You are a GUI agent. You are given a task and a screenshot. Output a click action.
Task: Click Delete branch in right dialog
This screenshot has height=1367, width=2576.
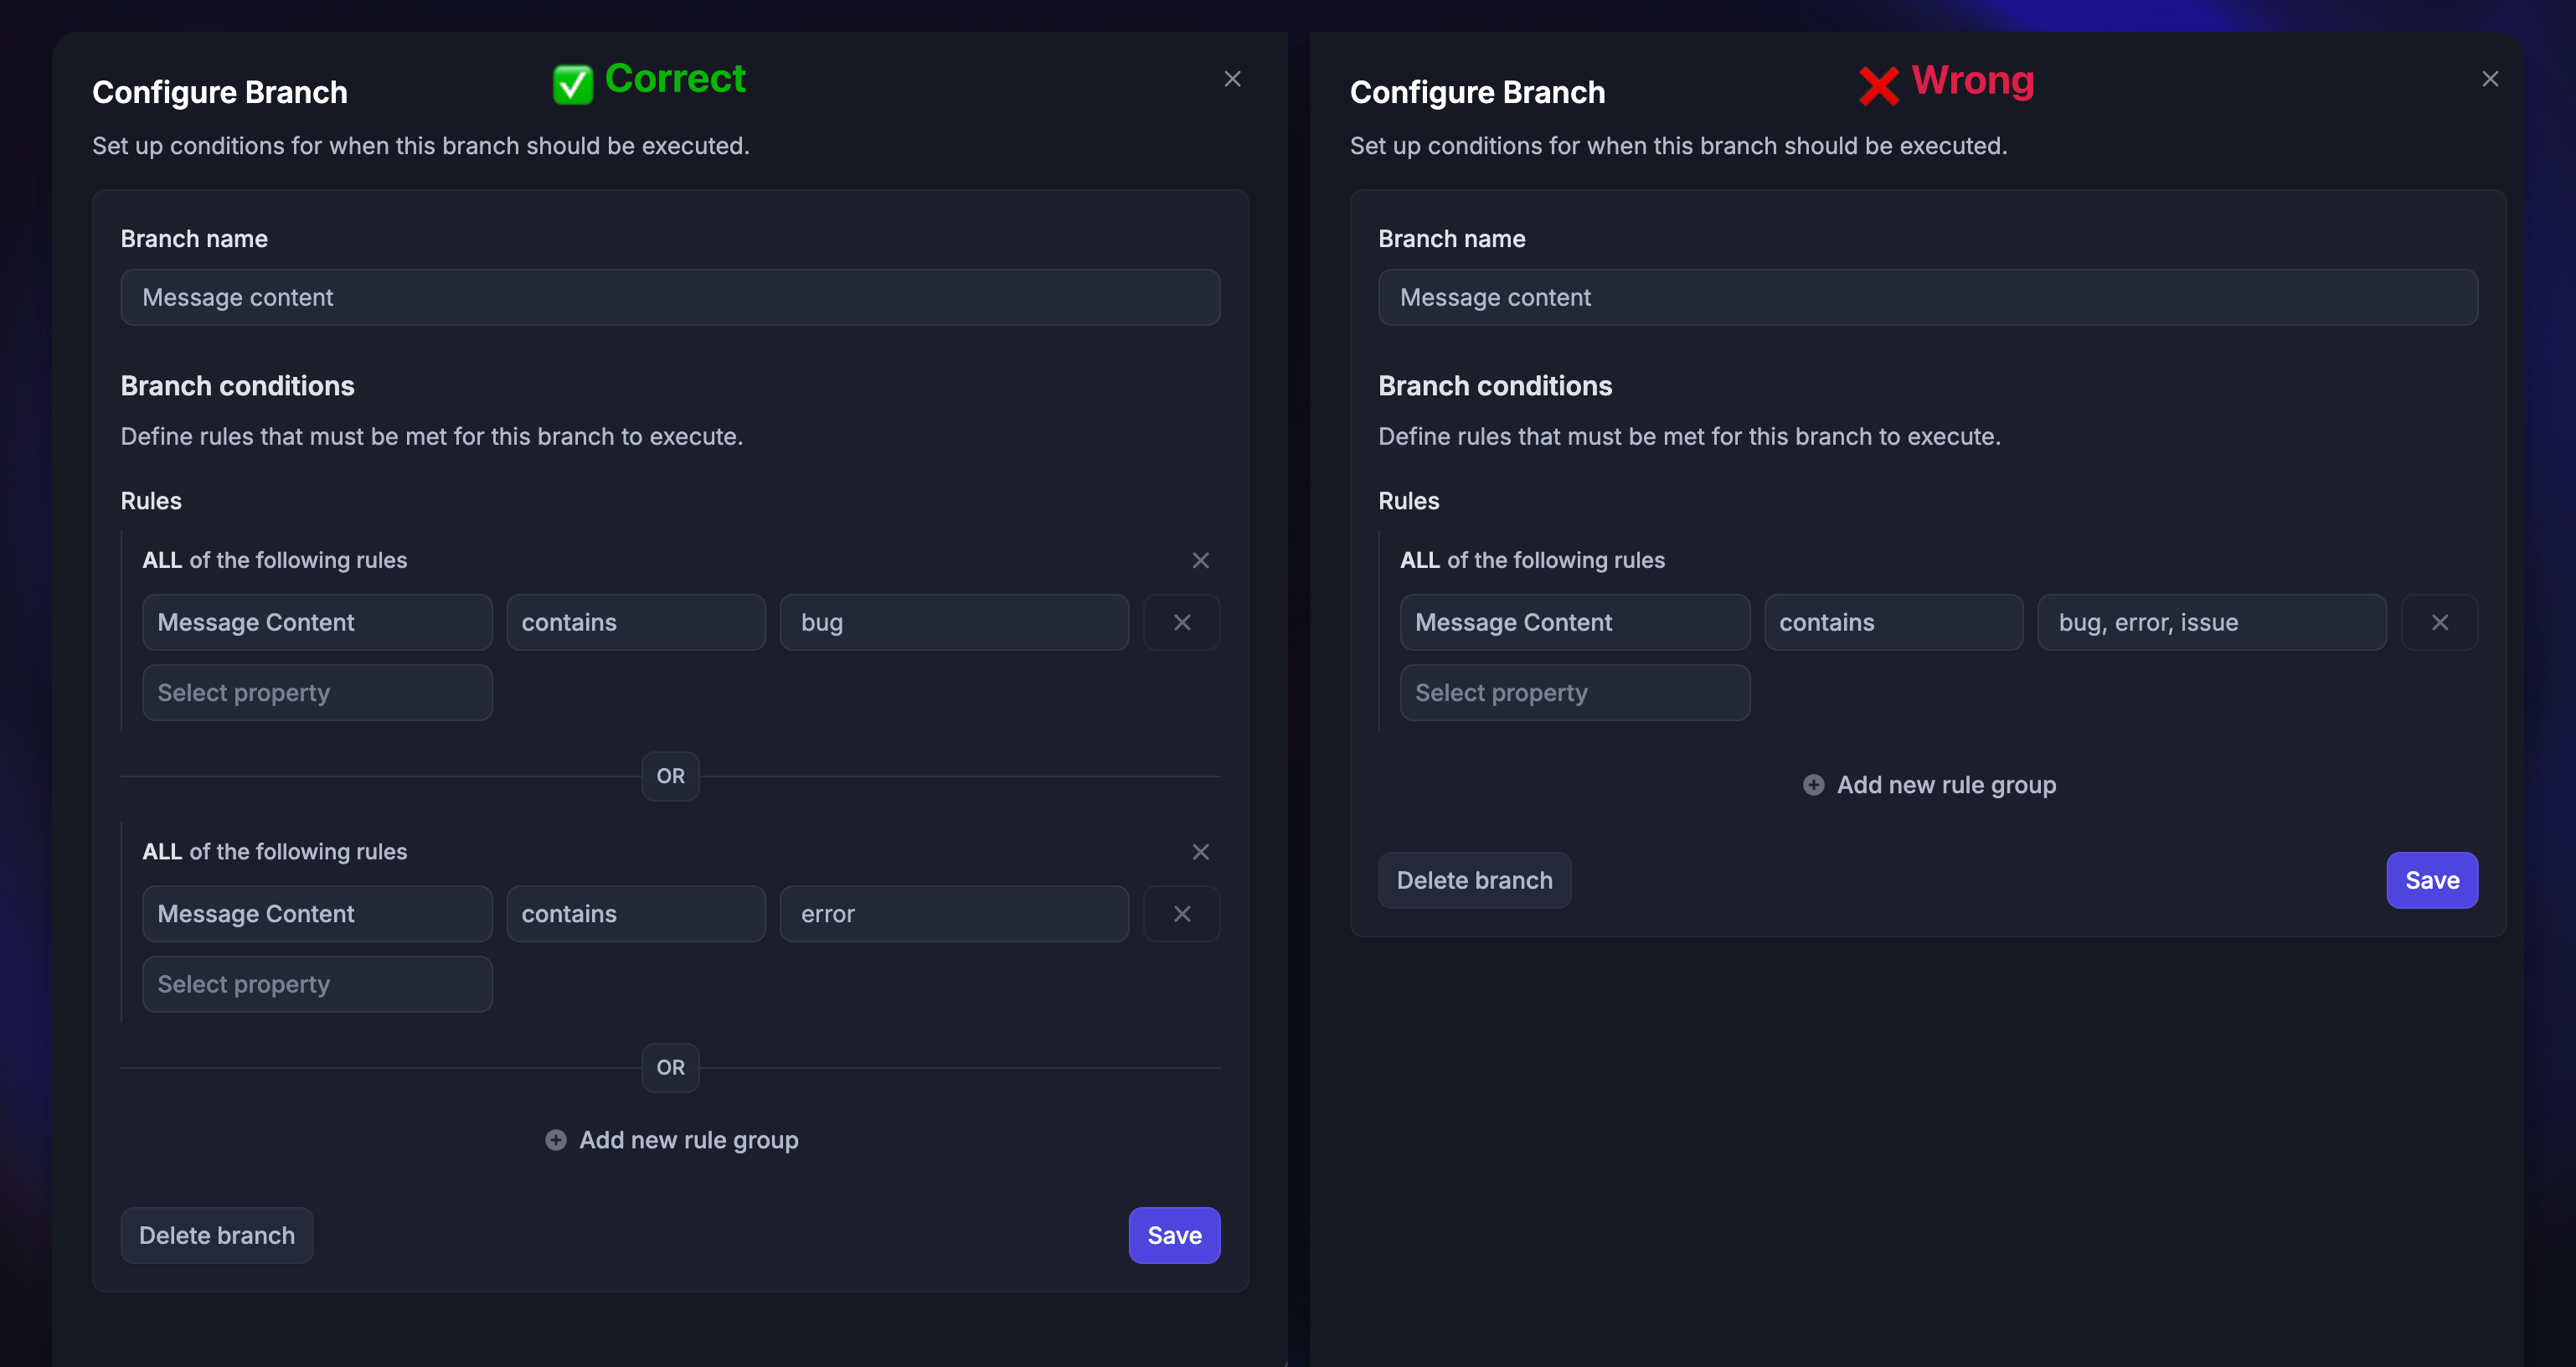click(1475, 881)
